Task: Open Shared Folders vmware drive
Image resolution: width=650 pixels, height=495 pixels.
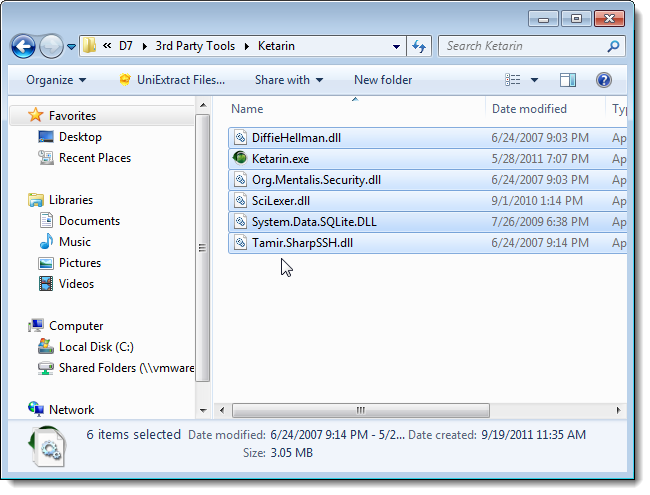Action: 126,368
